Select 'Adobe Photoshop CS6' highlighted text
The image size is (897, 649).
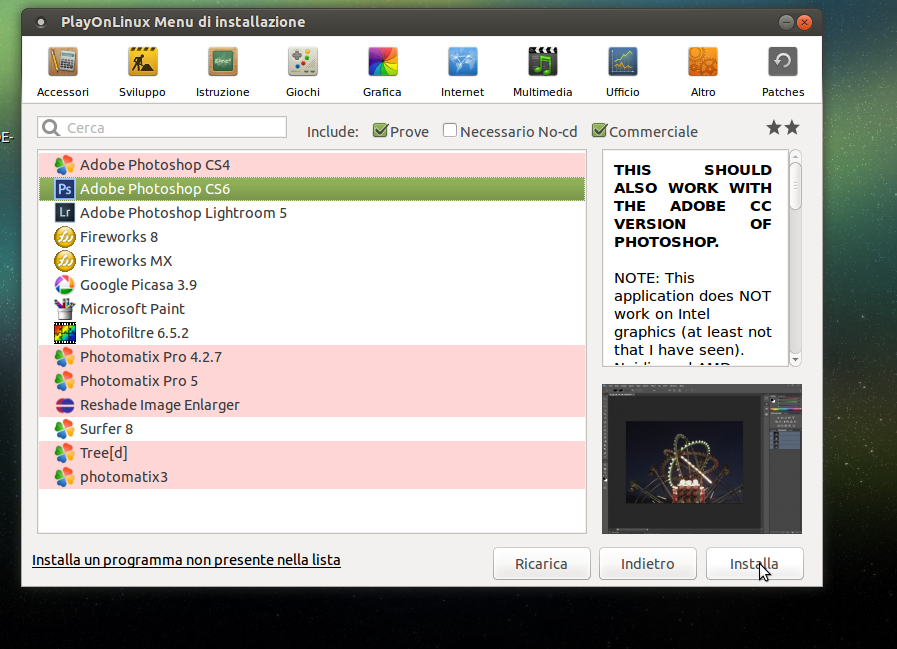pos(155,189)
